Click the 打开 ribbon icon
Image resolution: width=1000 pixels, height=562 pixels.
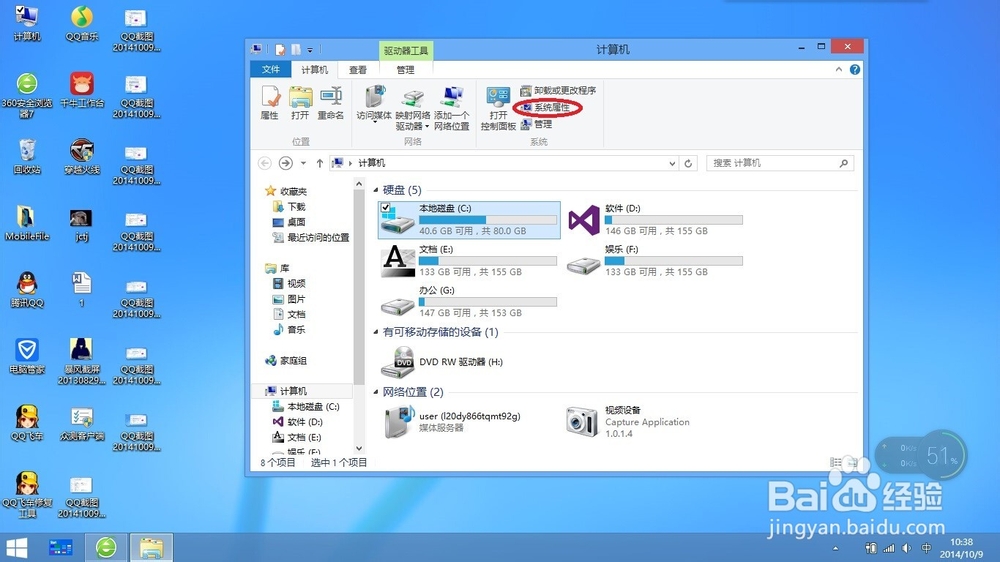tap(300, 103)
